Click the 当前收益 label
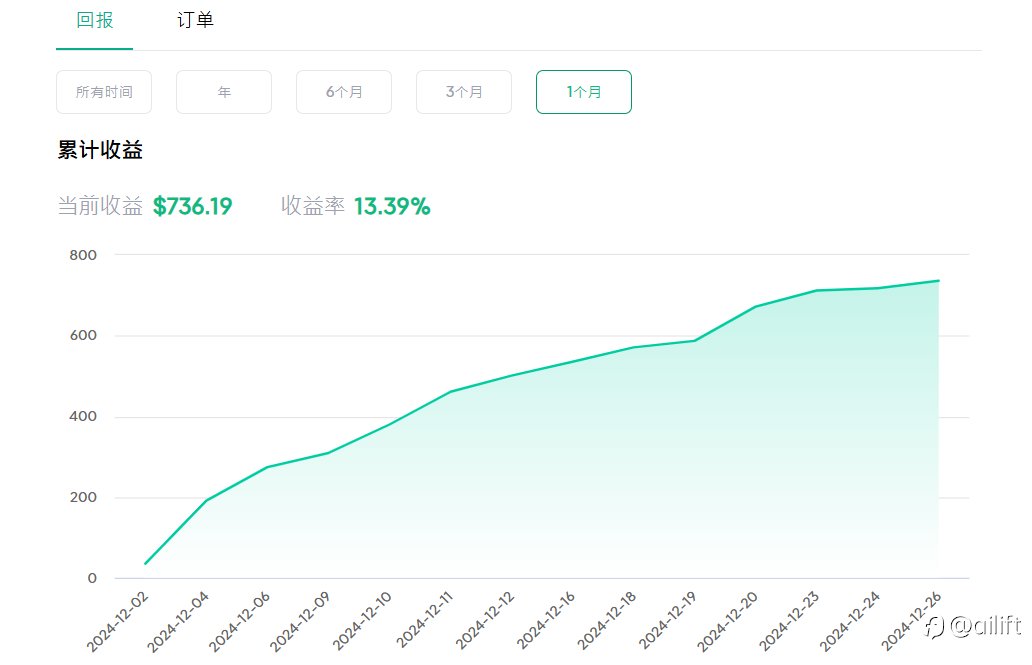Viewport: 1032px width, 665px height. pos(100,207)
